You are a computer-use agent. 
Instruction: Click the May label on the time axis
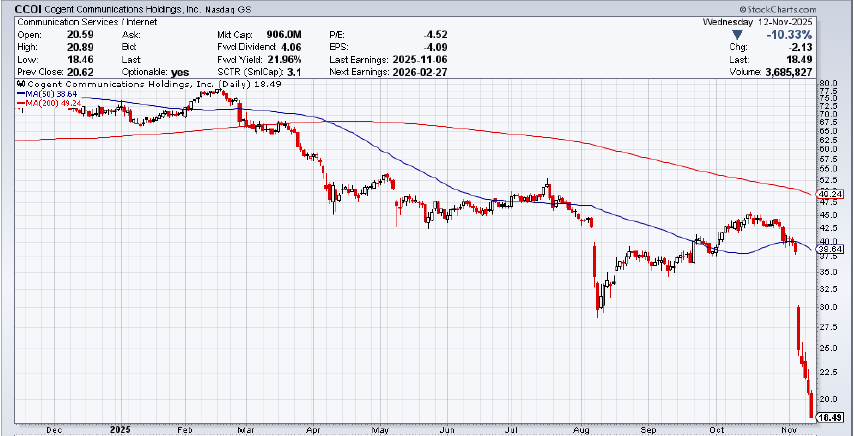pos(381,429)
